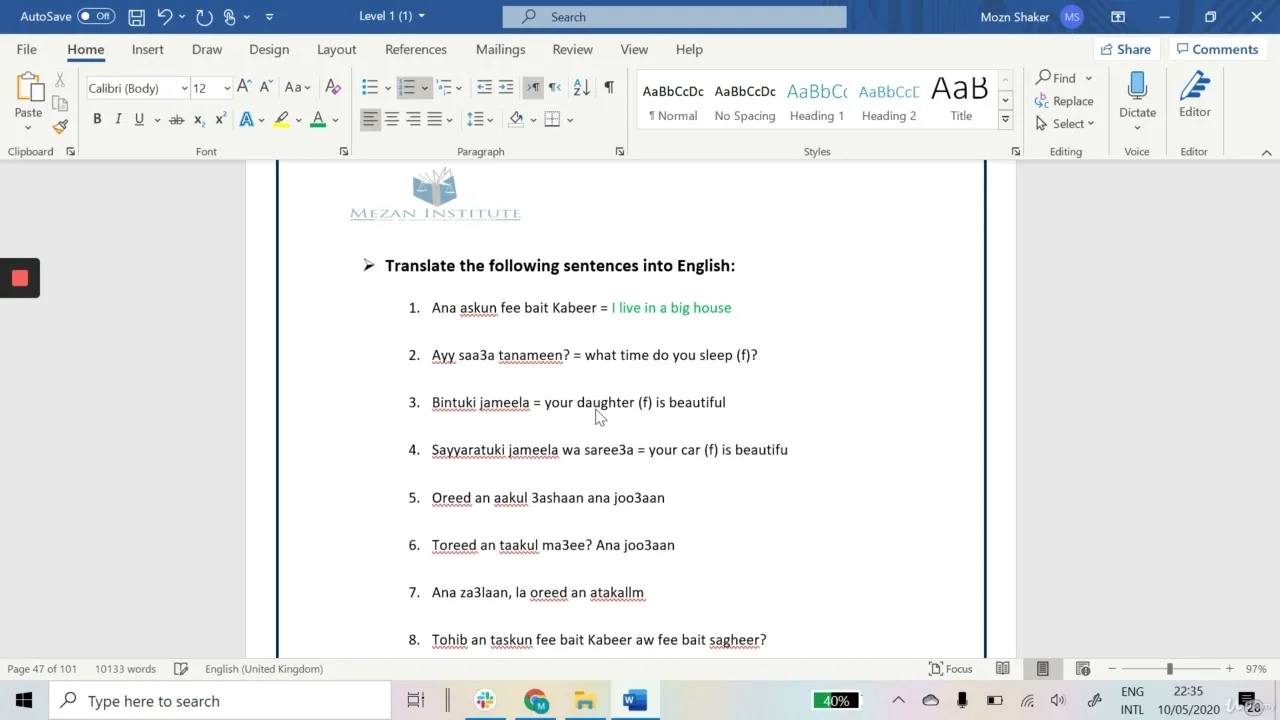Expand the Select dropdown in Editing group

click(x=1066, y=124)
